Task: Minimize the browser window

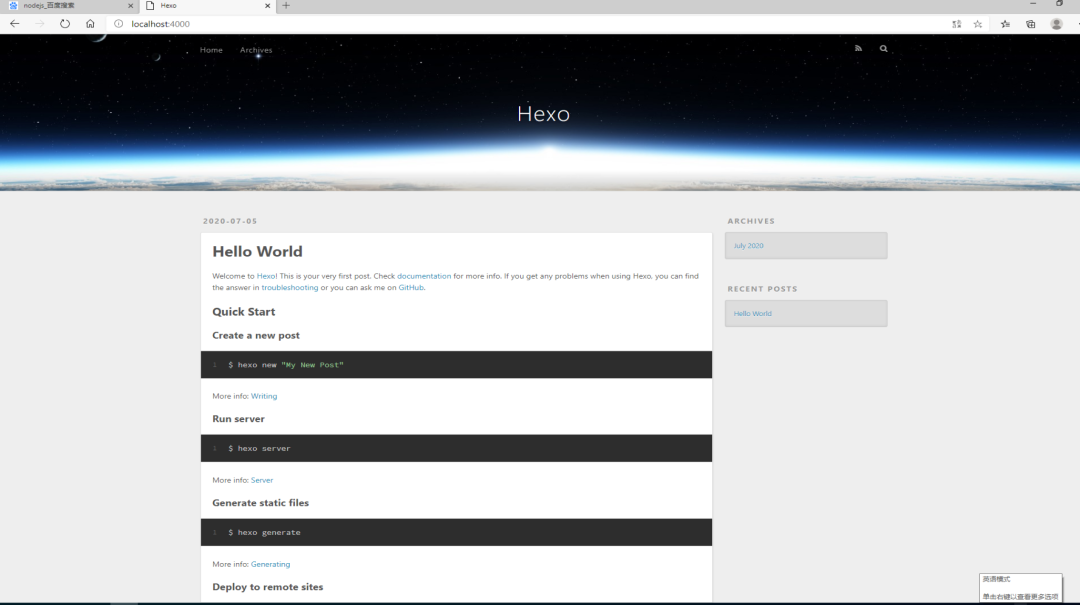Action: click(1032, 4)
